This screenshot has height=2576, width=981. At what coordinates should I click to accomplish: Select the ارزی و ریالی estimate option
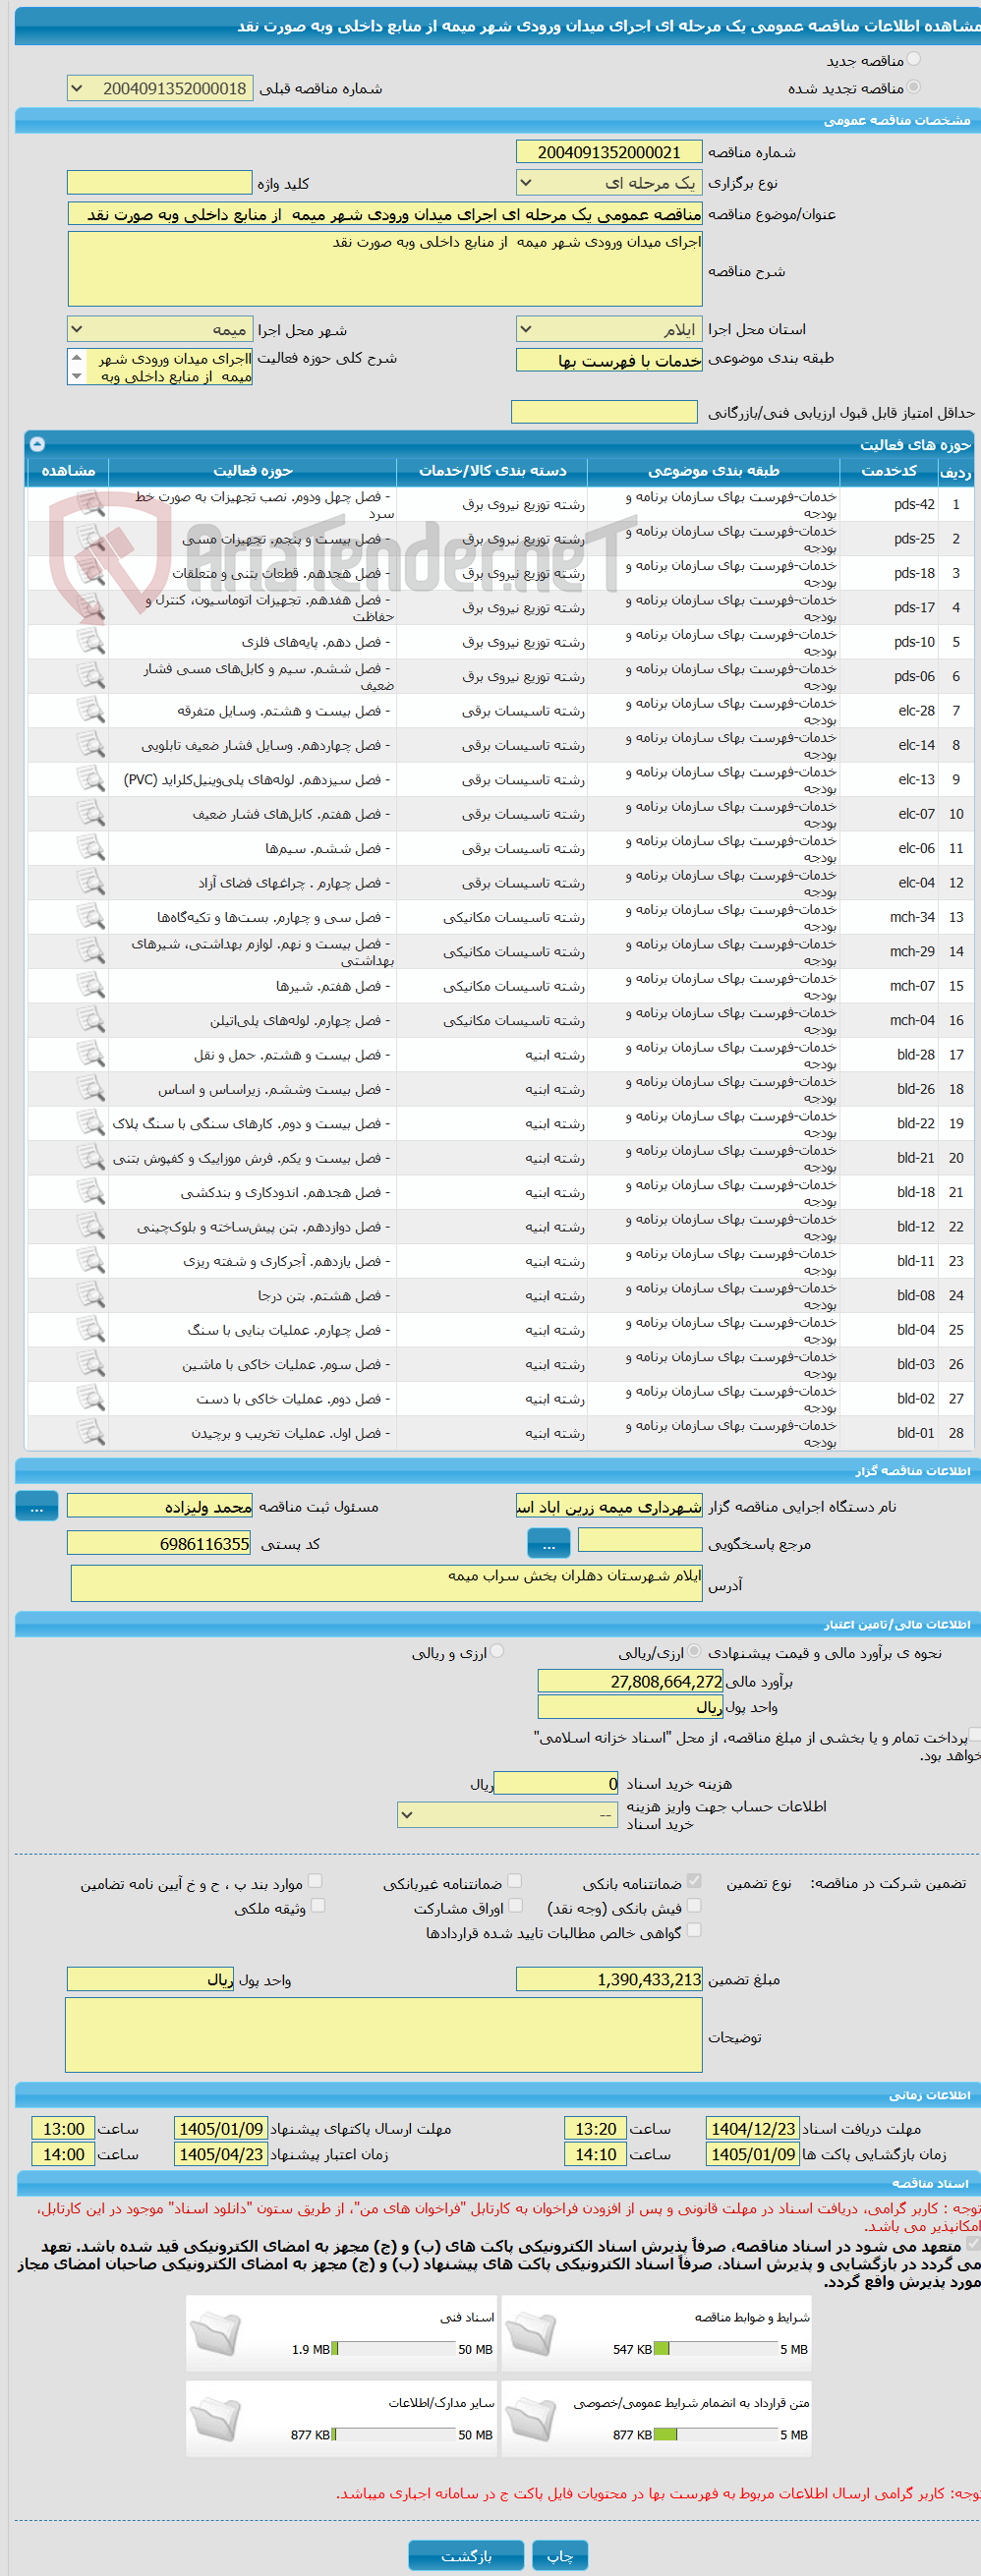pyautogui.click(x=497, y=1652)
